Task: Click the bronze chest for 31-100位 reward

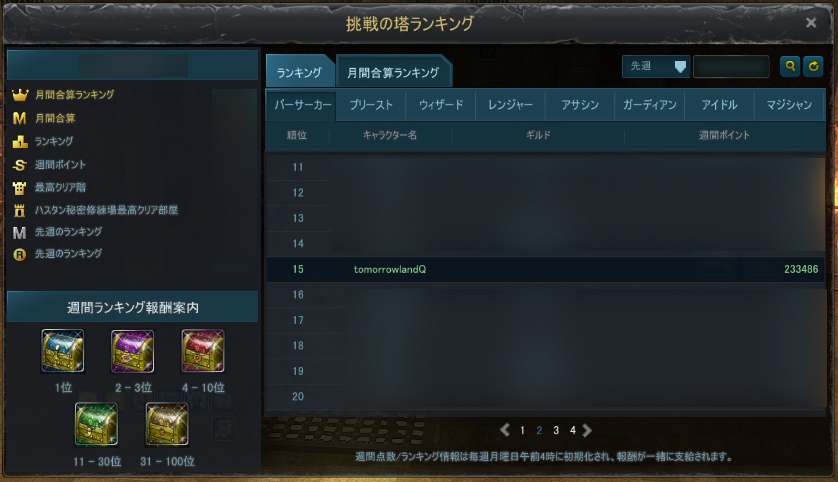Action: click(x=167, y=424)
